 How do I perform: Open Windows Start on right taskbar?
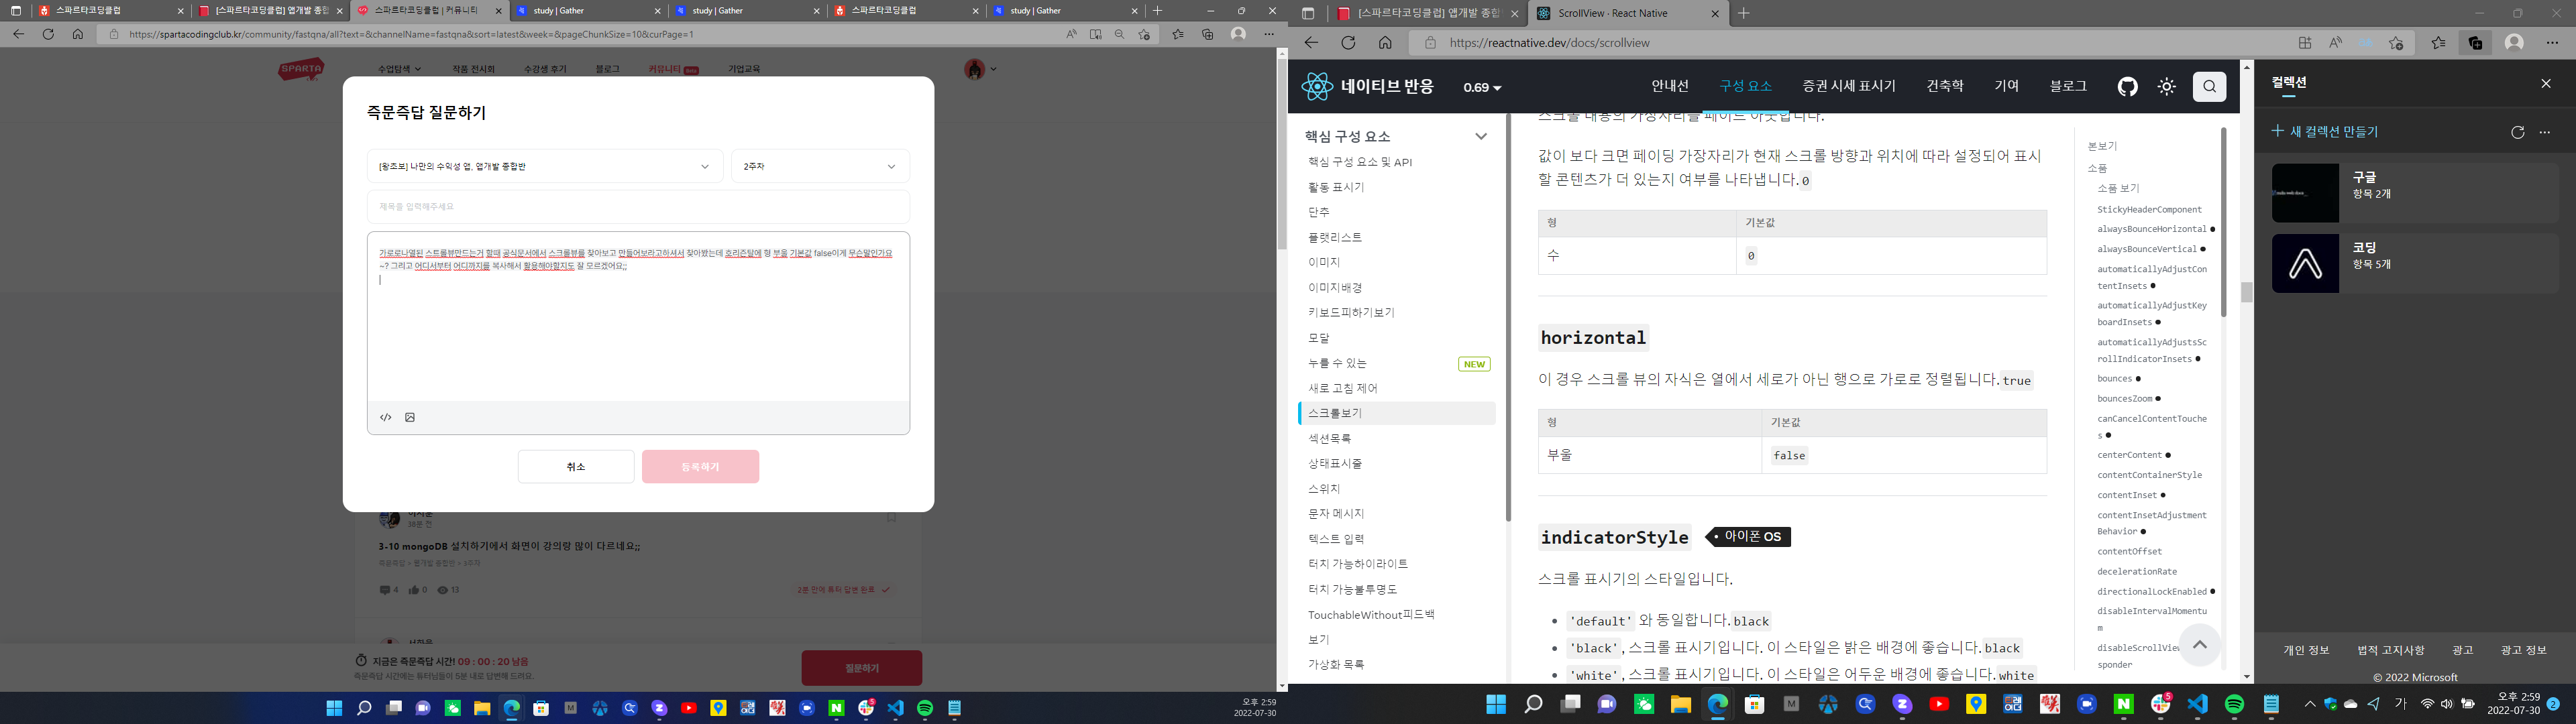click(x=1495, y=705)
